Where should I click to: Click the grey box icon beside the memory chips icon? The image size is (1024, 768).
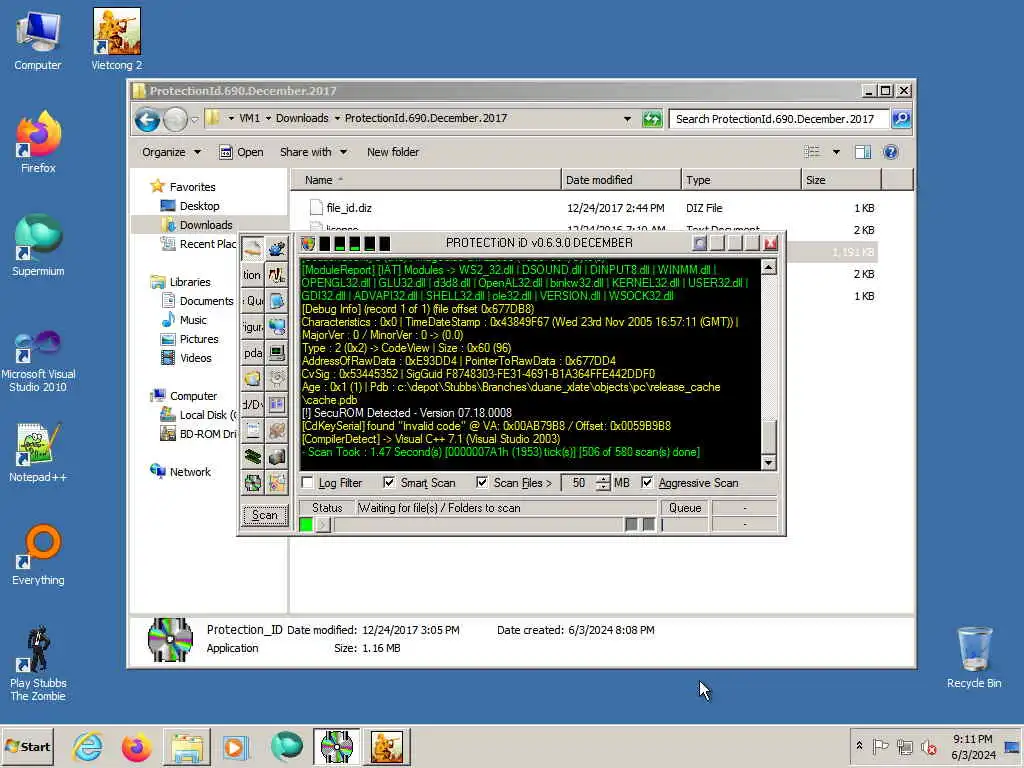click(x=277, y=456)
